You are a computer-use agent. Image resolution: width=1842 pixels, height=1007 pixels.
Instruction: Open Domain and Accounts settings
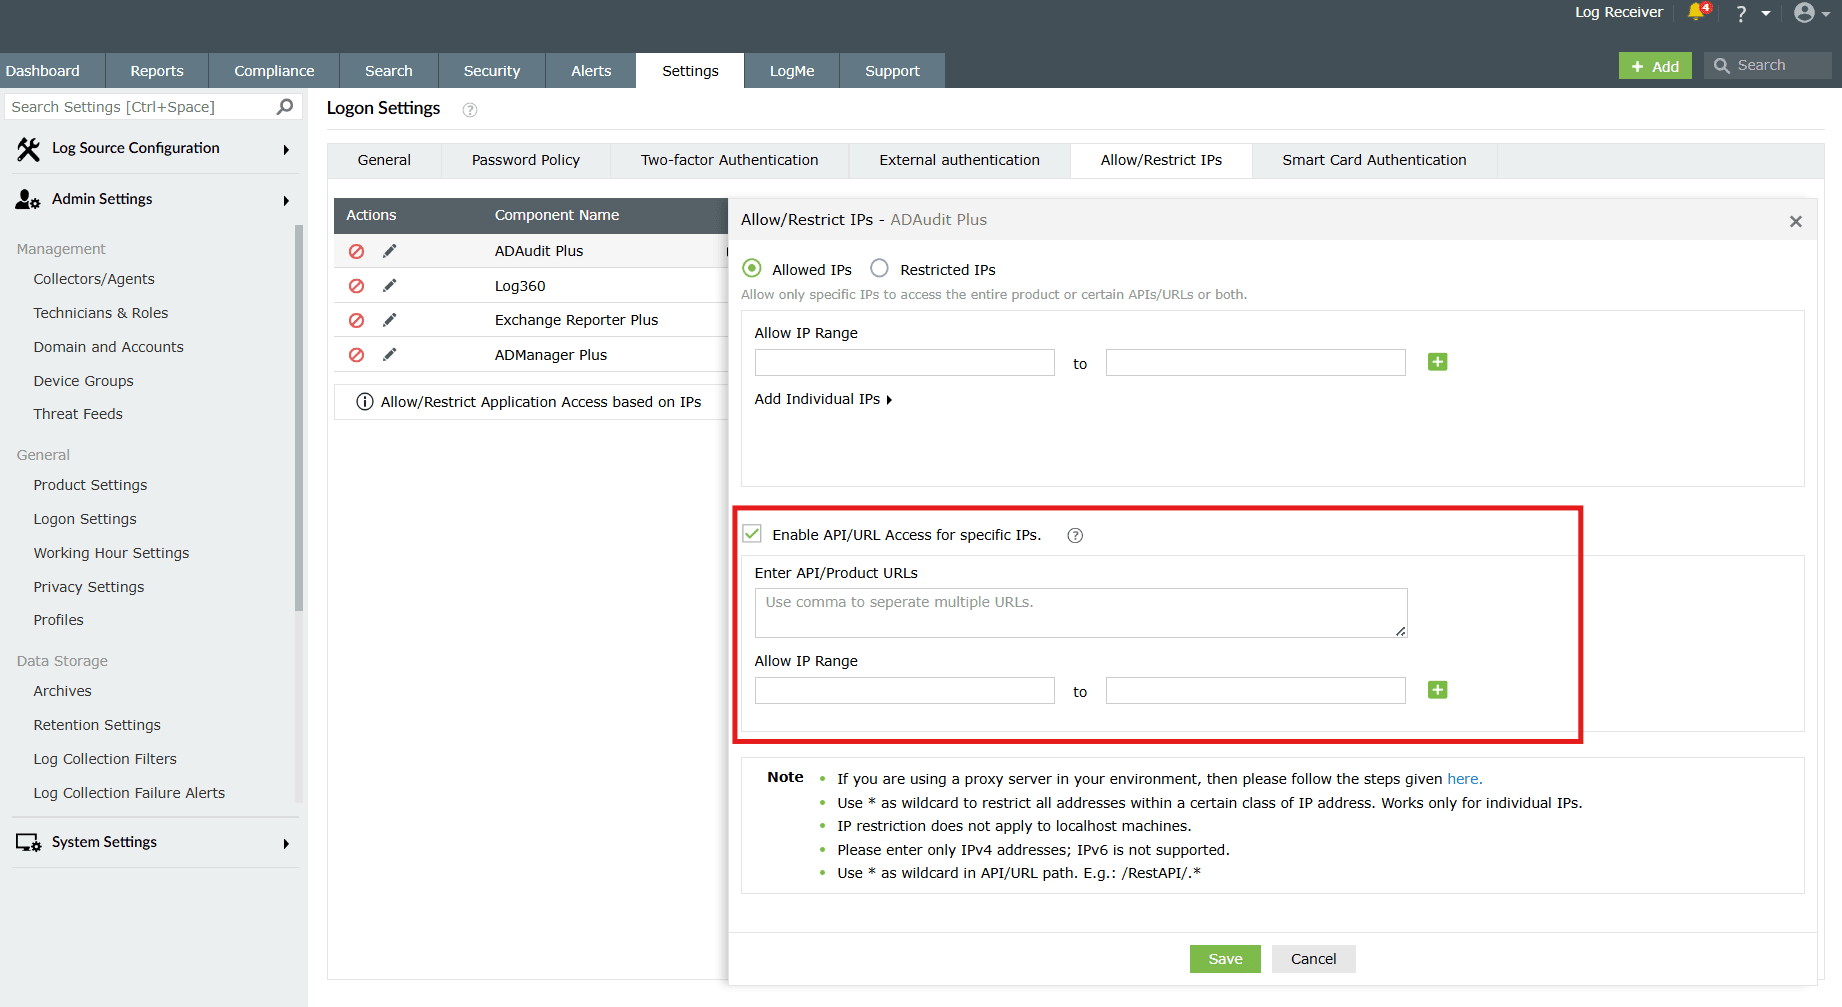[109, 347]
